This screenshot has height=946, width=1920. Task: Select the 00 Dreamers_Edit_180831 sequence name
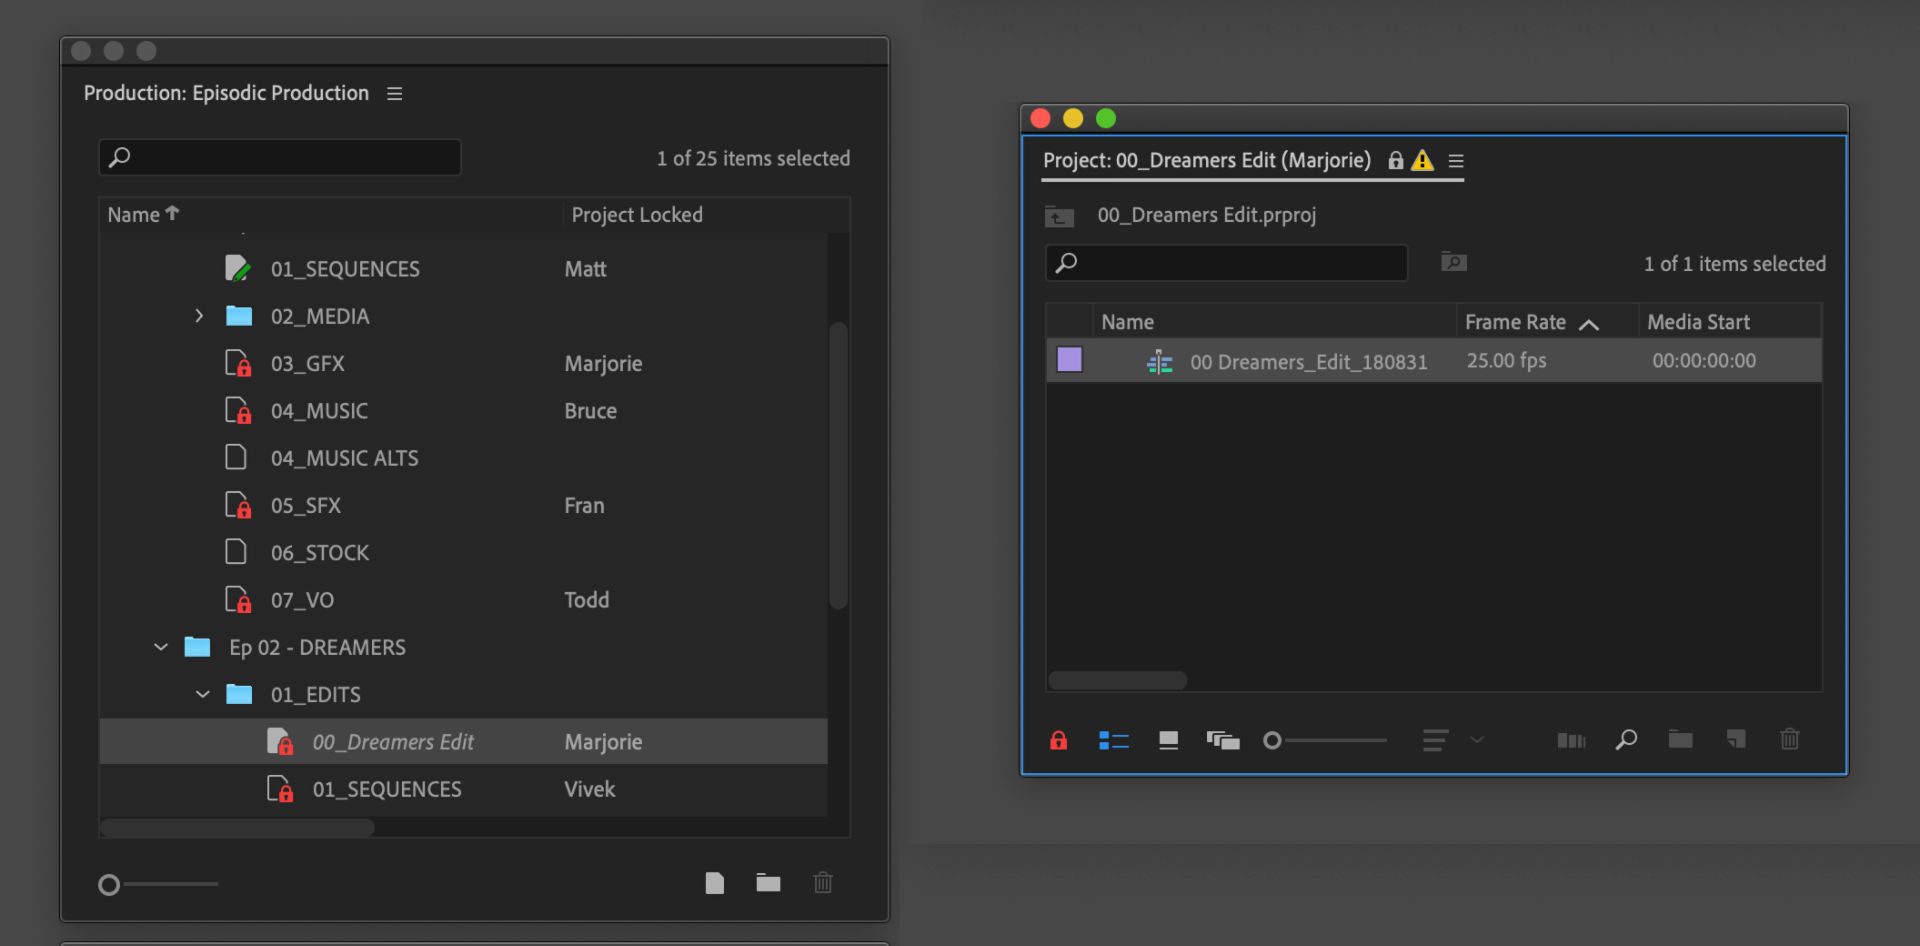tap(1309, 362)
